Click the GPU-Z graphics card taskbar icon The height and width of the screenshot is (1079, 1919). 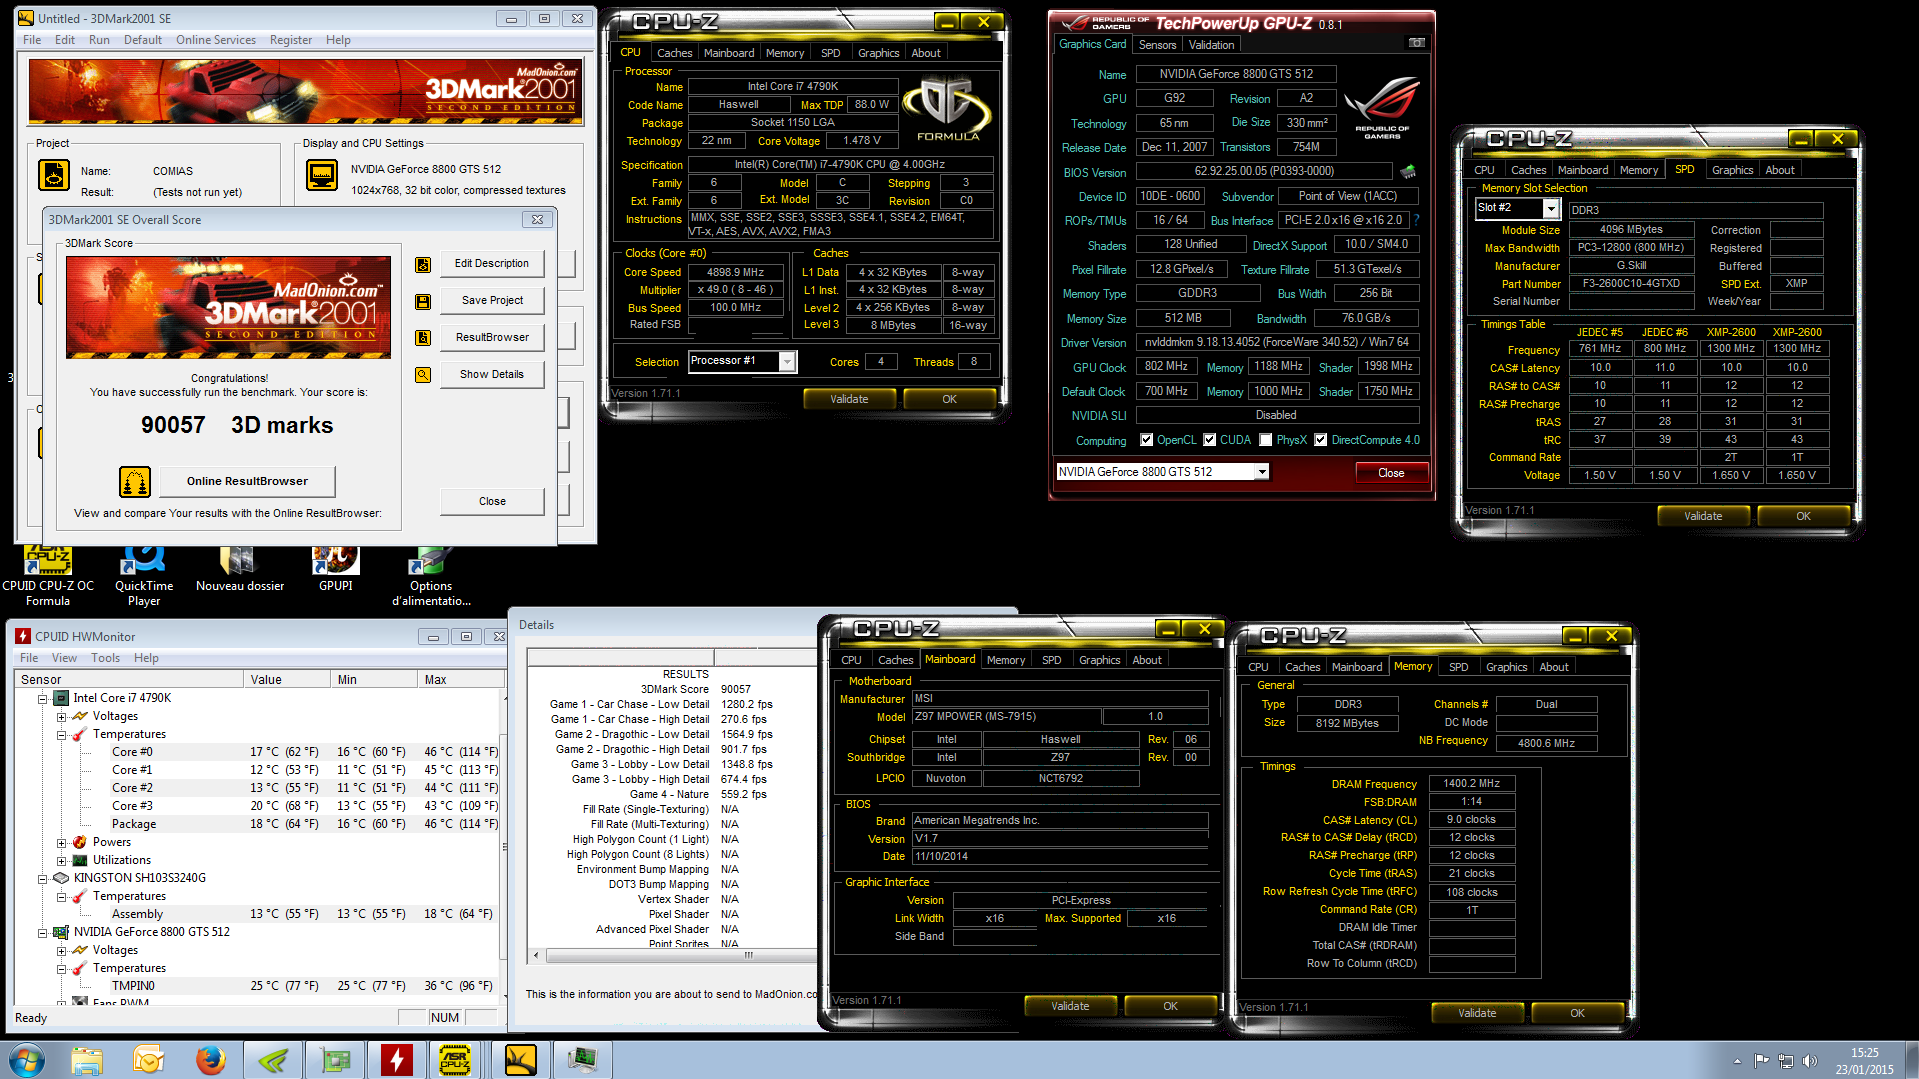tap(335, 1060)
